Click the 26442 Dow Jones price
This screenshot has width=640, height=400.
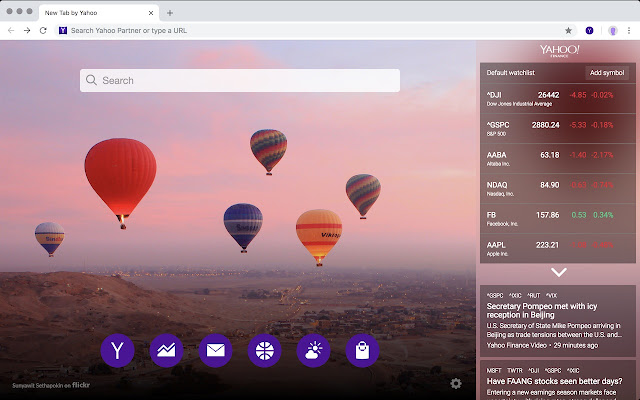pyautogui.click(x=548, y=95)
